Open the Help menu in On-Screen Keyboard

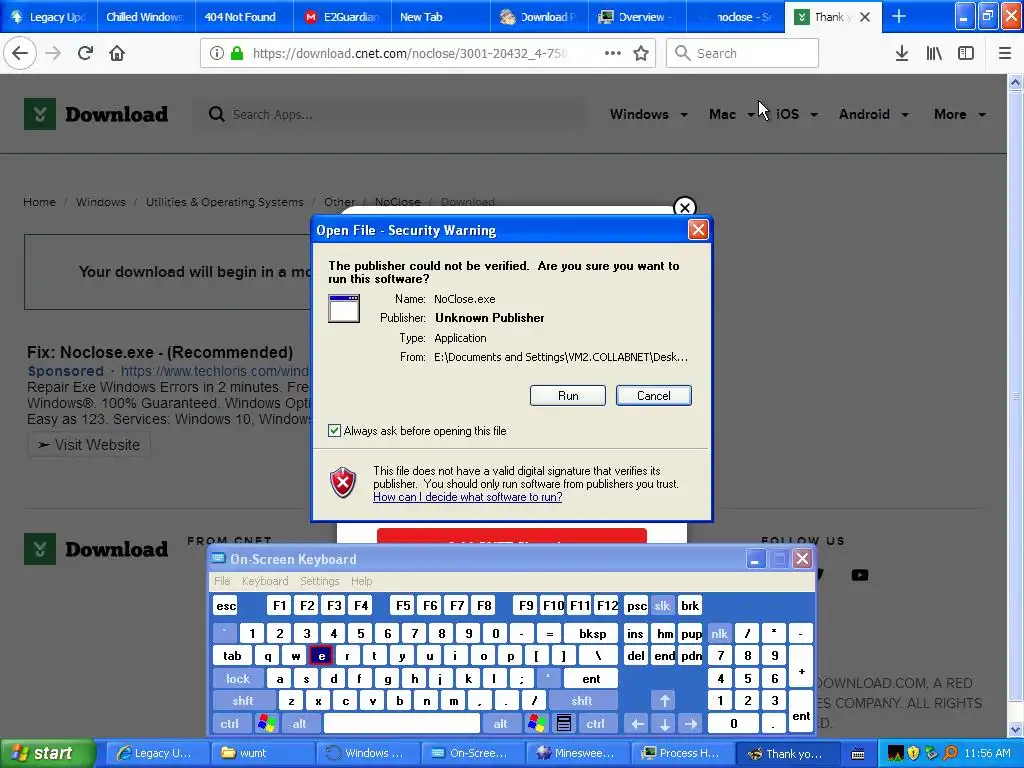click(x=361, y=581)
